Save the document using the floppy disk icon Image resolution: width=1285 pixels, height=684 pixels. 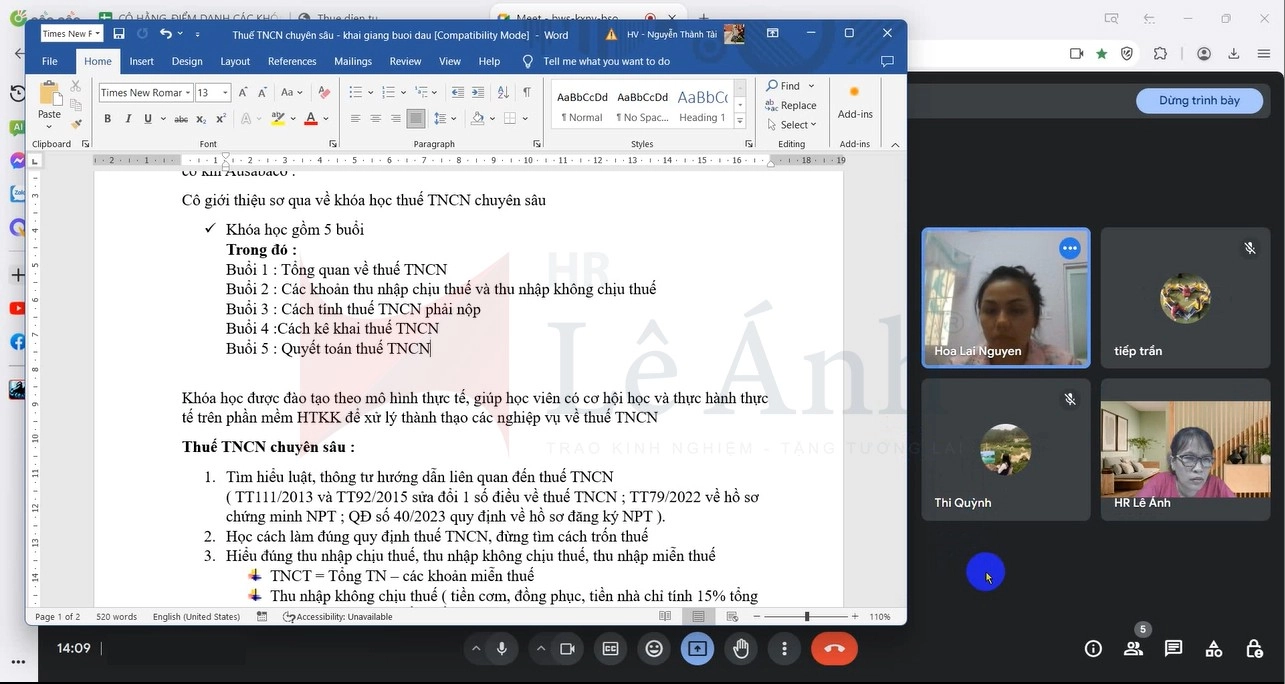pyautogui.click(x=119, y=34)
